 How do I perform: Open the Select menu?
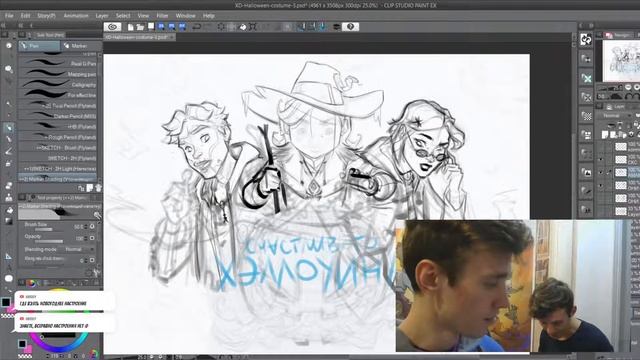pyautogui.click(x=123, y=16)
